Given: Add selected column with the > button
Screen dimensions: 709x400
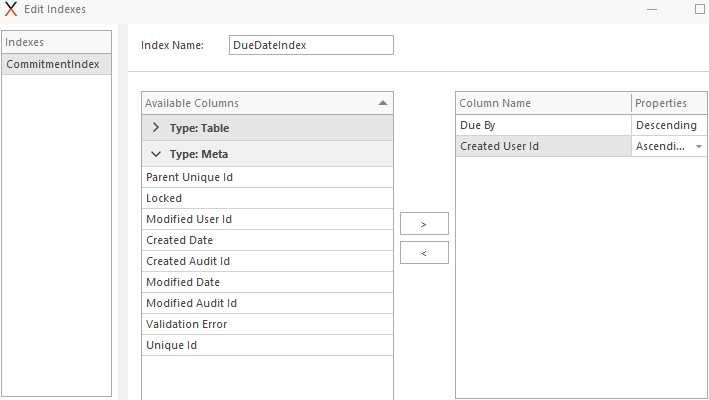Looking at the screenshot, I should tap(424, 224).
